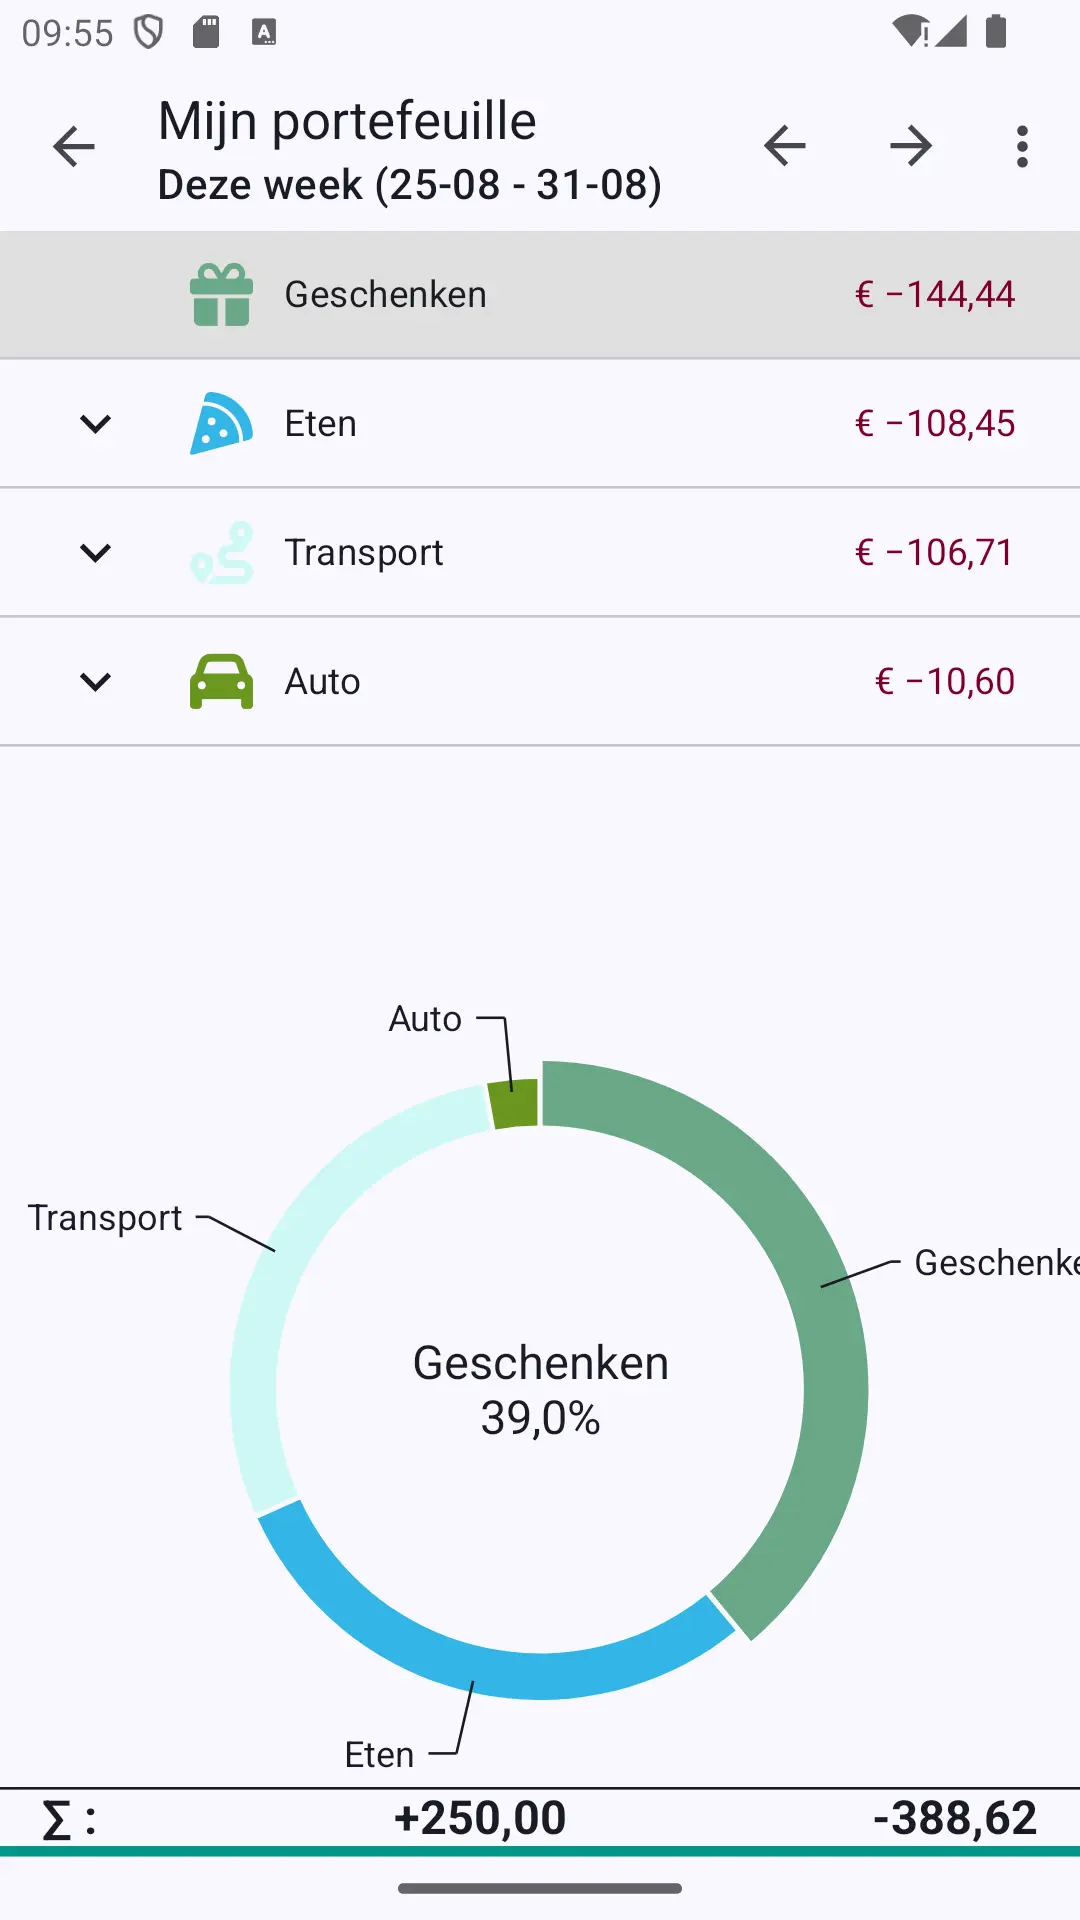Tap the Deze week date range subtitle
Viewport: 1080px width, 1920px height.
point(410,185)
